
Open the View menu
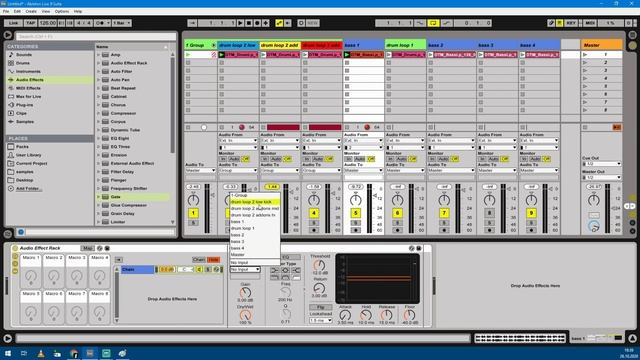[46, 11]
